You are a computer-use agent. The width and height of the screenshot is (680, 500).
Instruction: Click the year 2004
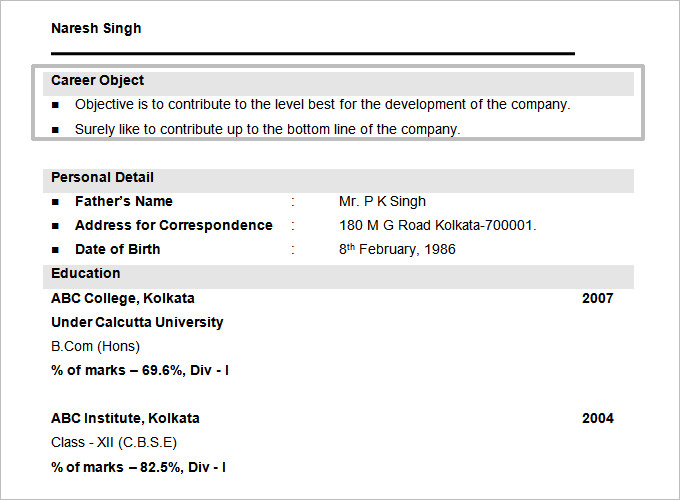[x=598, y=418]
